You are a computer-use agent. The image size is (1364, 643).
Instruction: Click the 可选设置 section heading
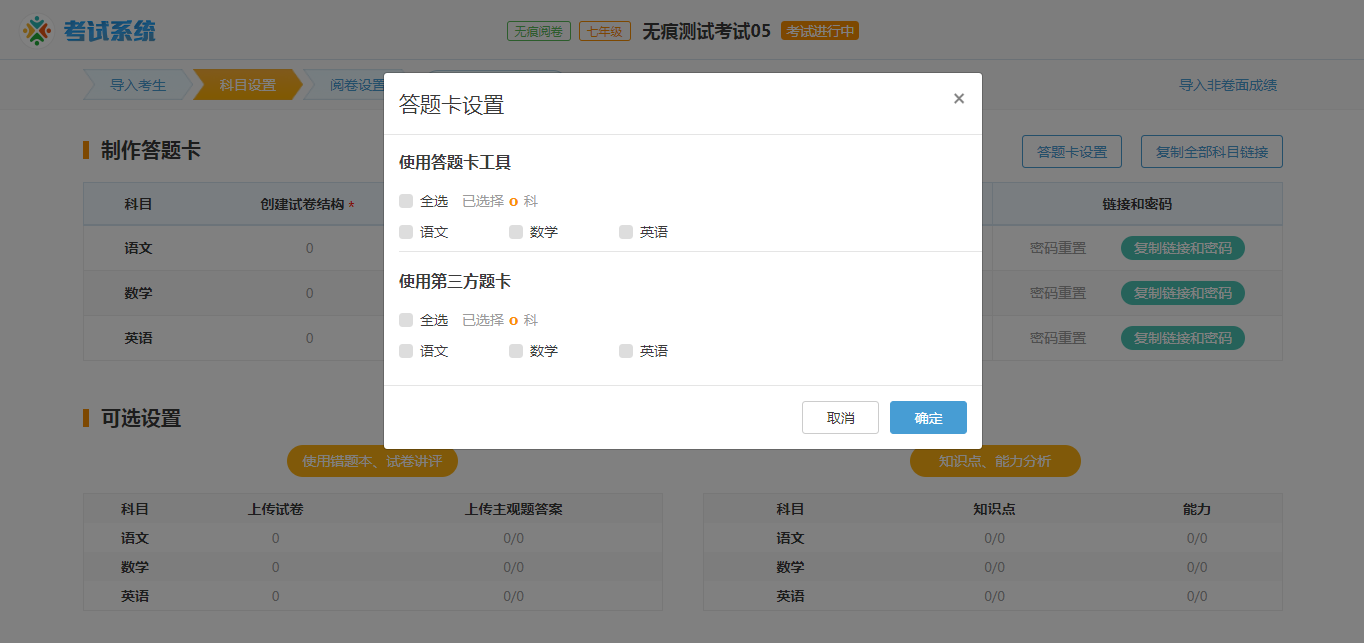point(141,419)
